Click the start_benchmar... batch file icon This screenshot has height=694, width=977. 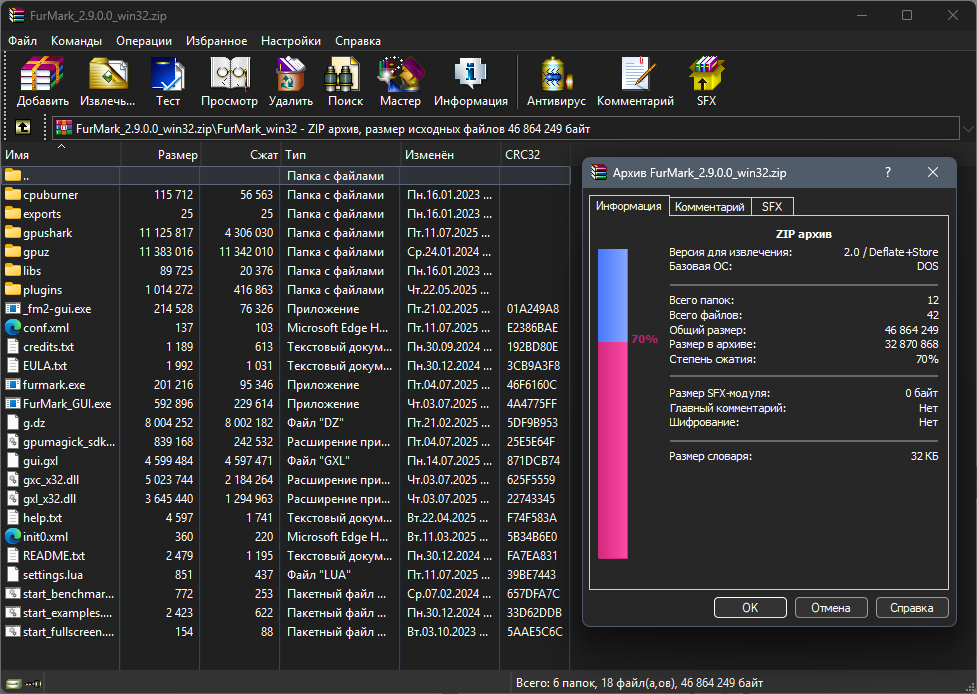[12, 594]
